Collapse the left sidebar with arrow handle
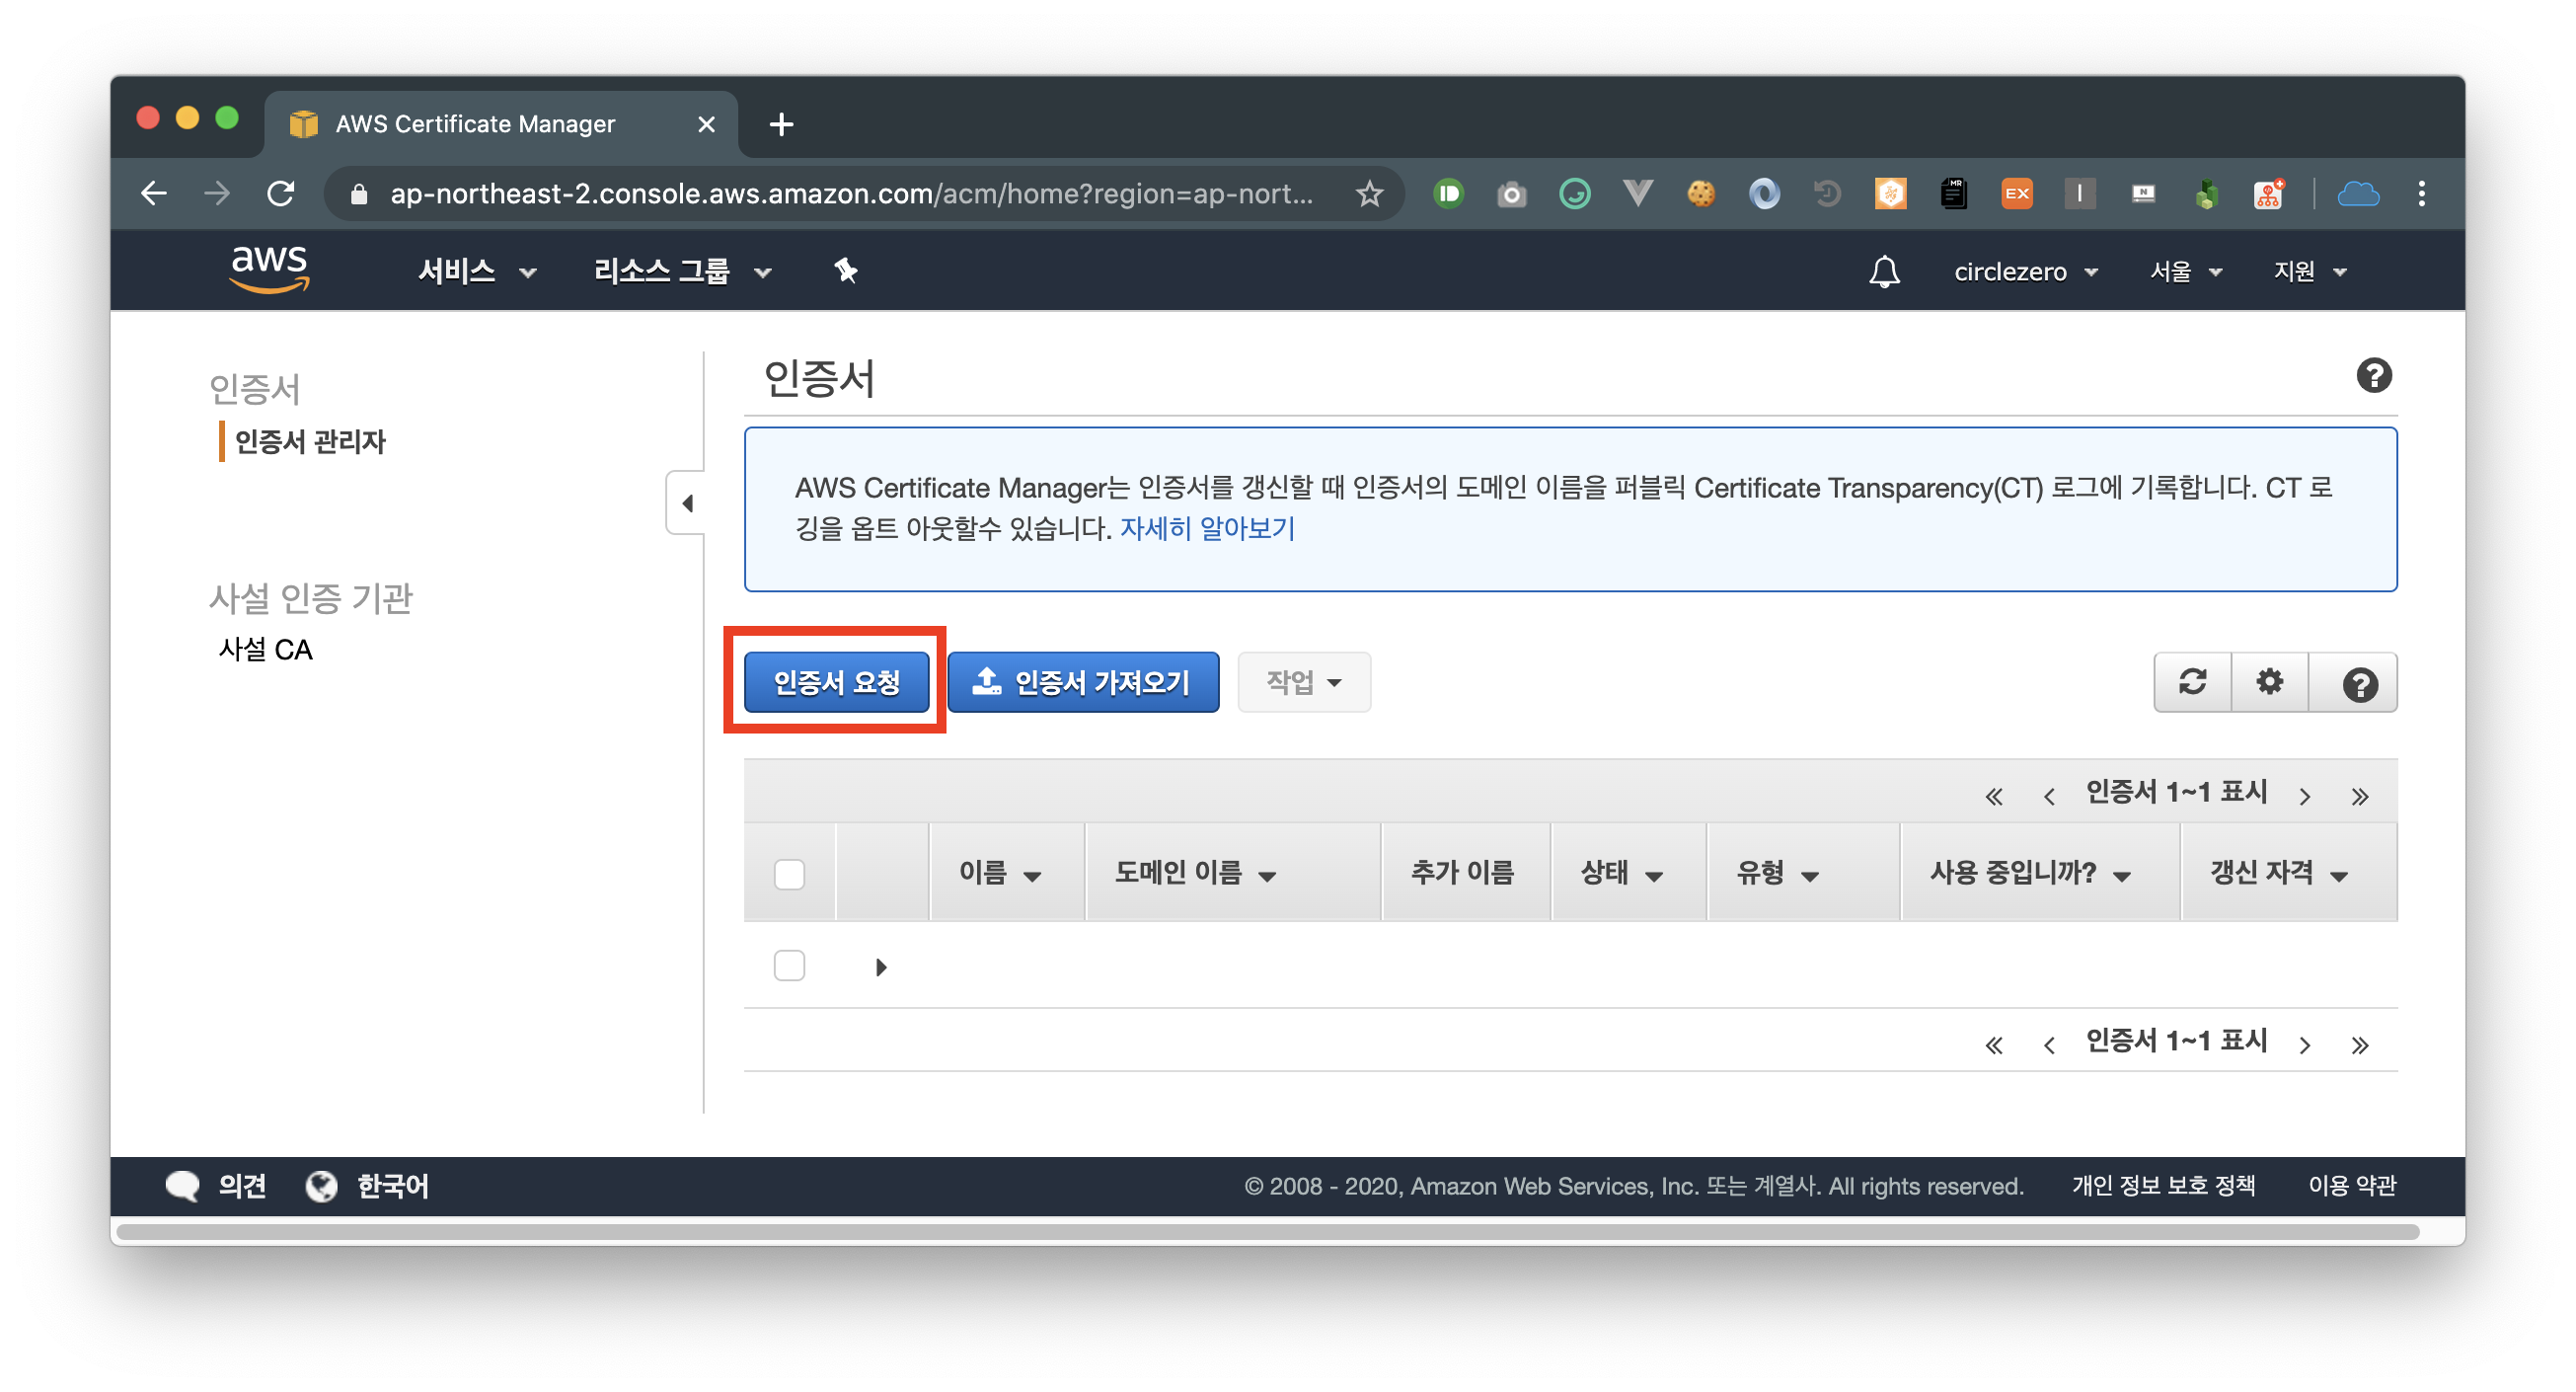 click(687, 503)
